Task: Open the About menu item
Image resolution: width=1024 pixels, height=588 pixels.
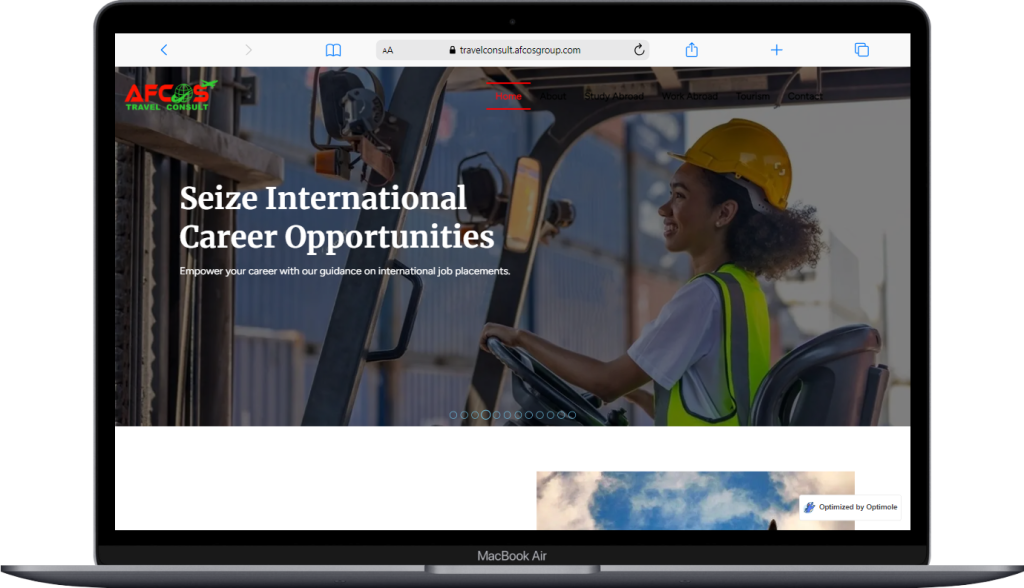Action: point(553,96)
